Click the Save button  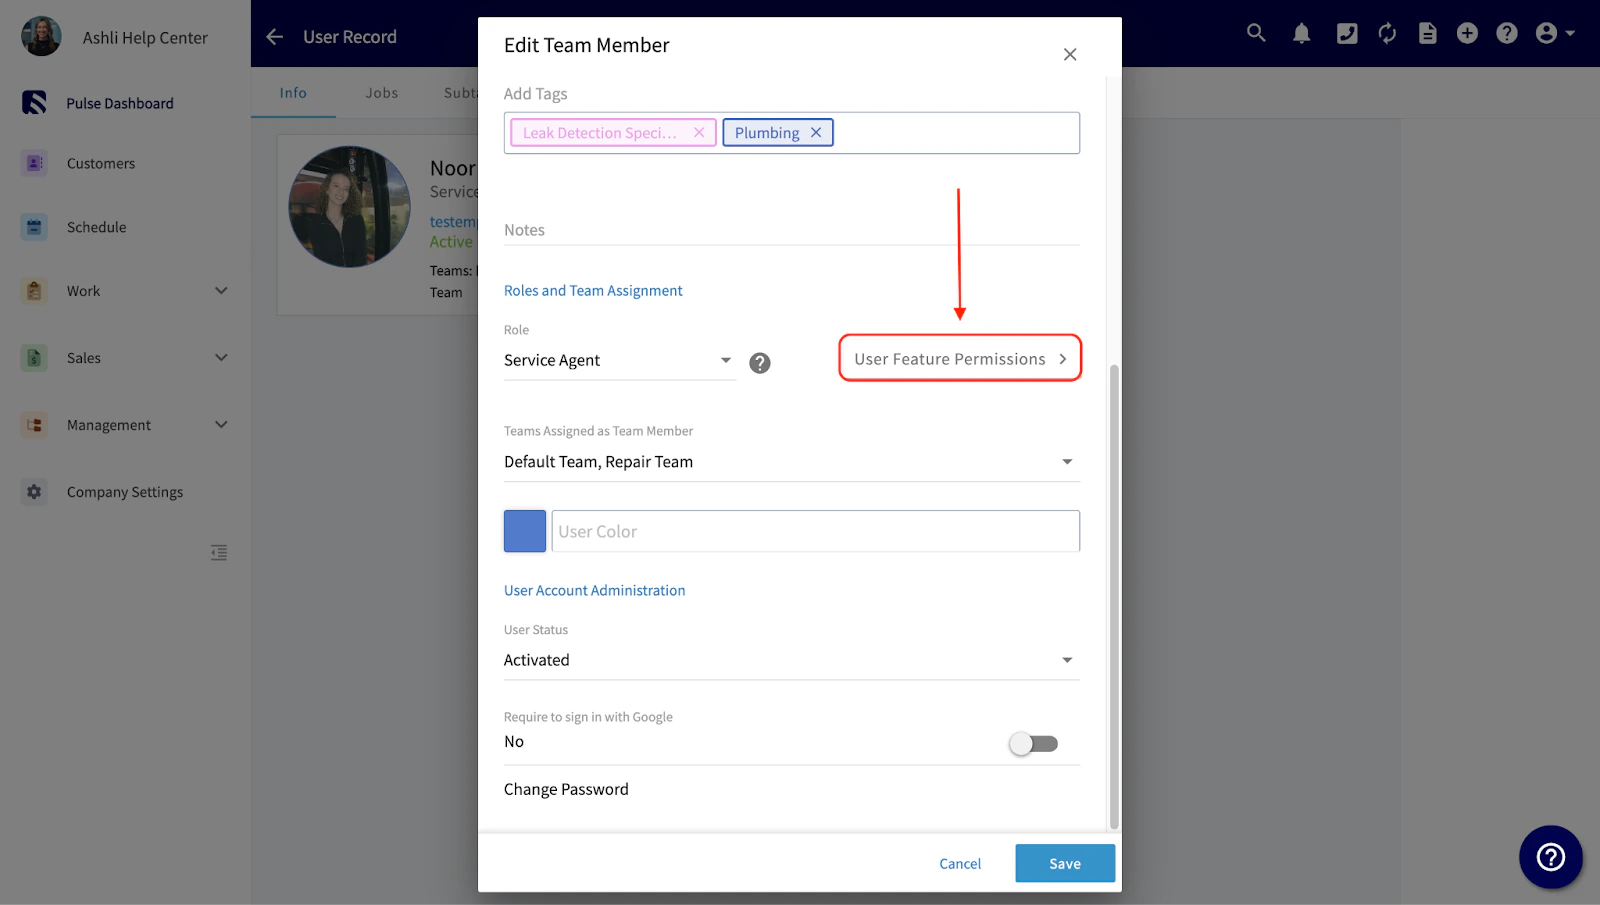1065,864
